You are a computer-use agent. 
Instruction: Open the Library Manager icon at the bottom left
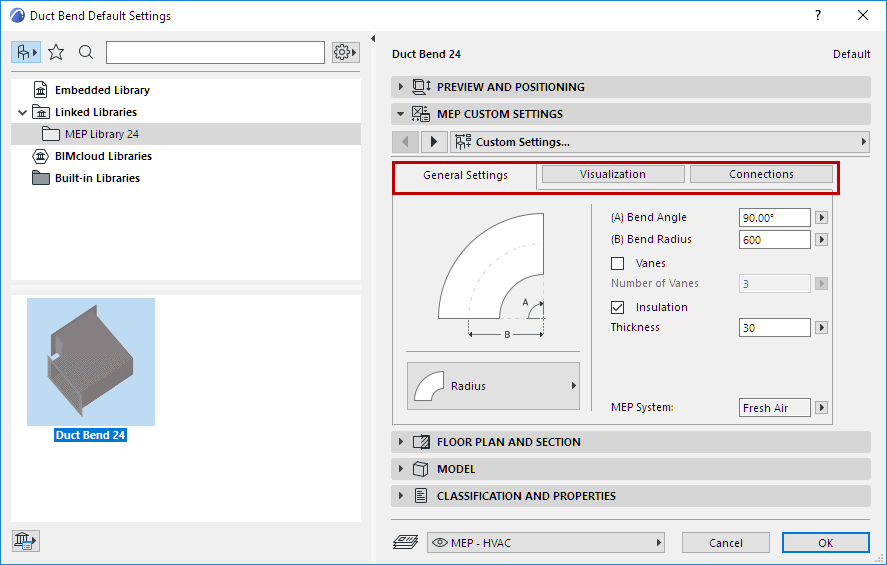click(26, 541)
